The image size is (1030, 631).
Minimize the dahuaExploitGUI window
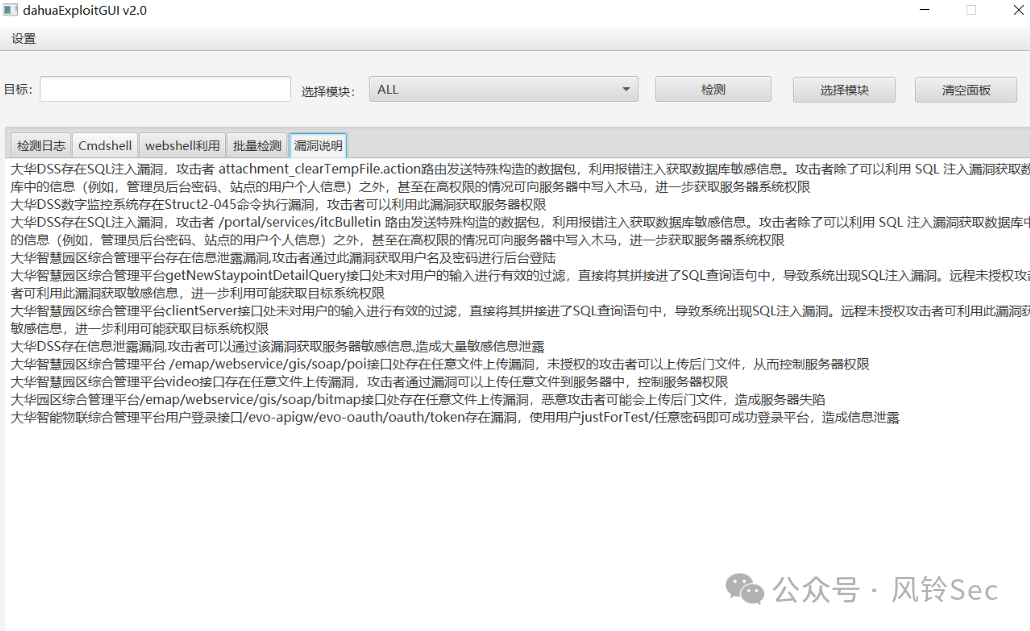pyautogui.click(x=925, y=10)
